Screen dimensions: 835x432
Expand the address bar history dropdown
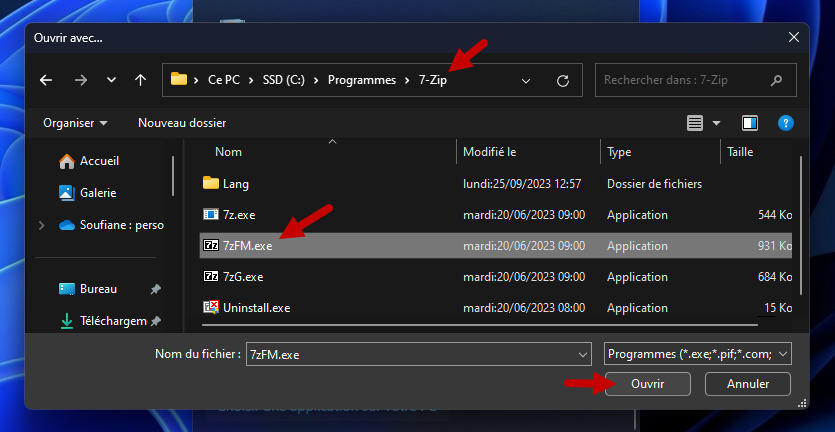tap(526, 81)
